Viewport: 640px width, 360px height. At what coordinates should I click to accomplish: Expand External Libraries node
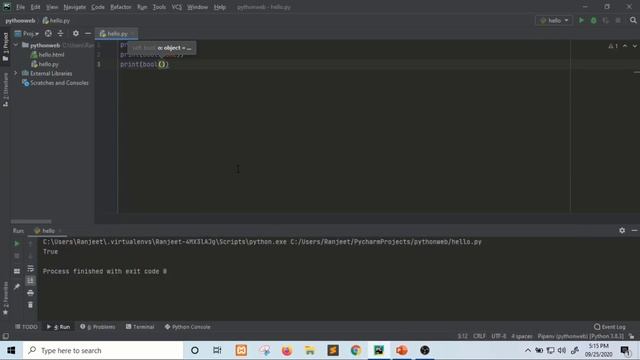coord(16,73)
